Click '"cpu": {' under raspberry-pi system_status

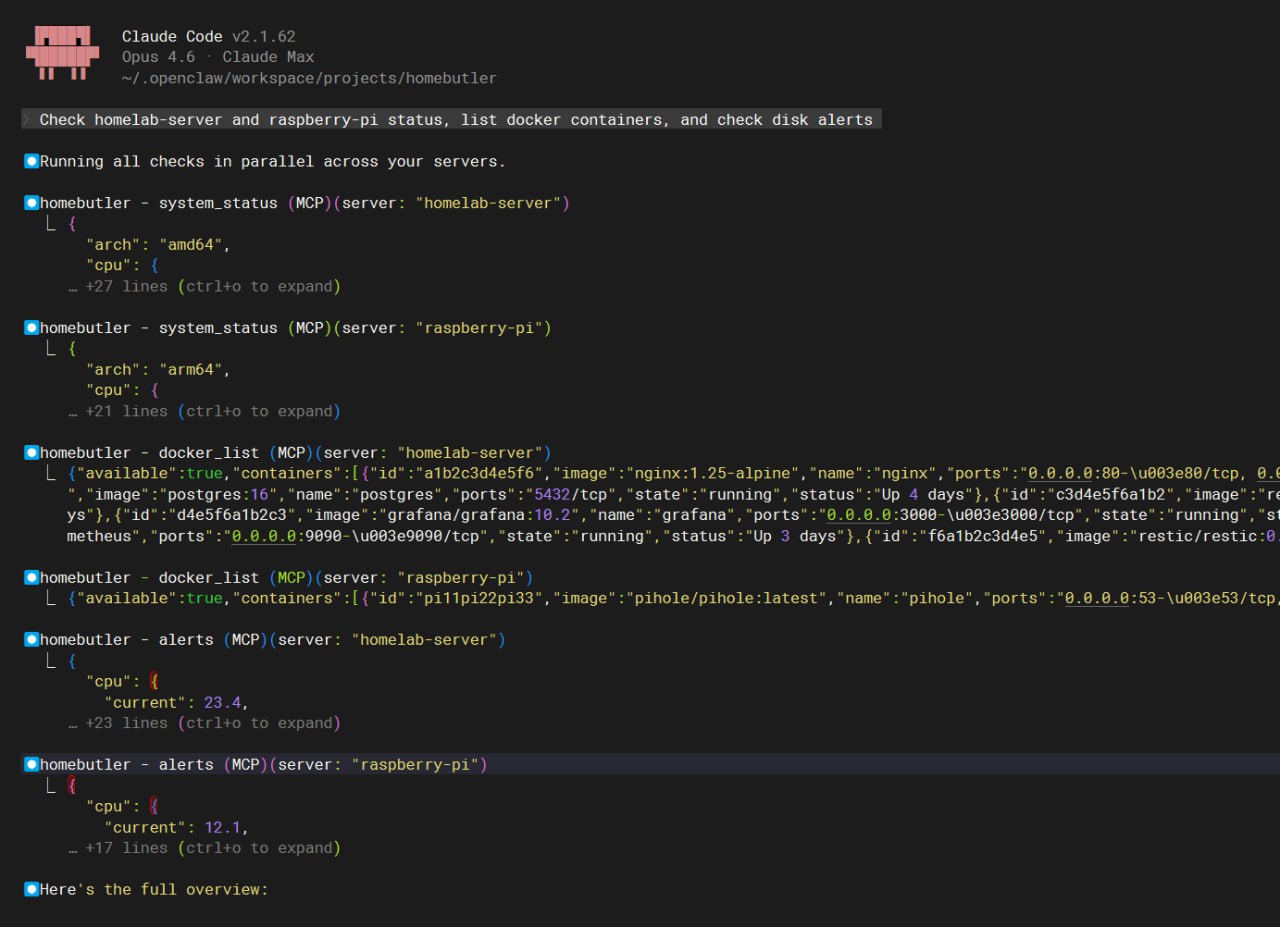pos(122,391)
